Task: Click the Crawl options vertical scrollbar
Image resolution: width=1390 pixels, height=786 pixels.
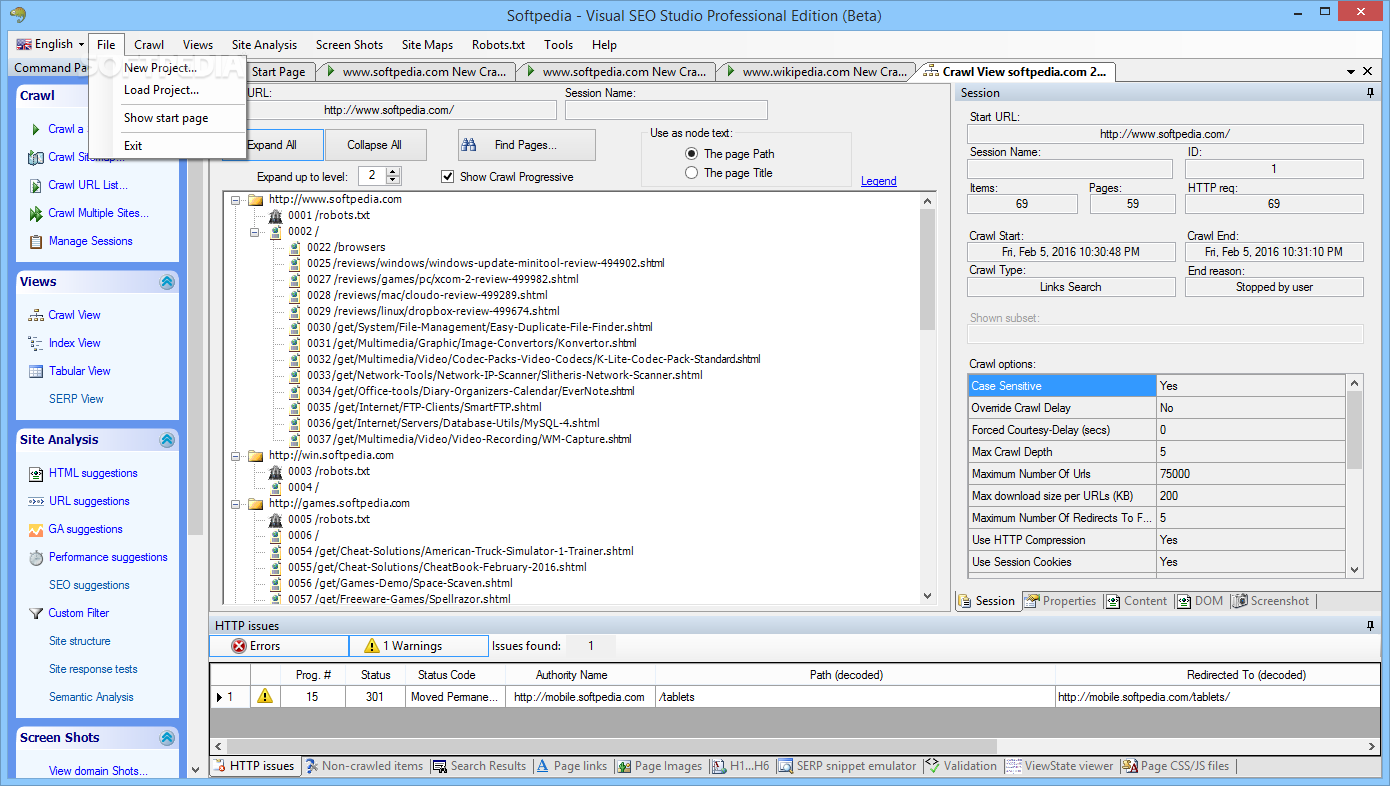Action: [x=1355, y=475]
